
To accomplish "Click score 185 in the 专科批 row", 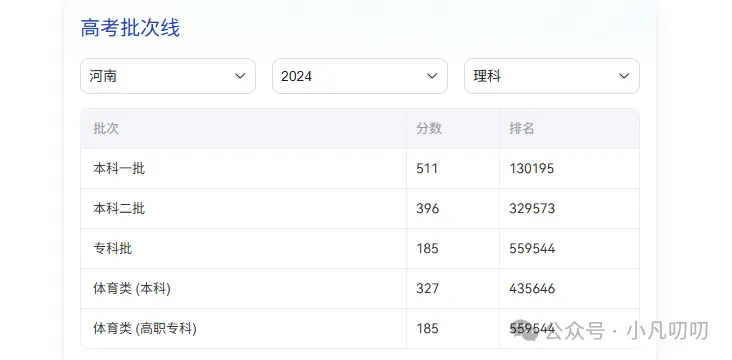I will (x=428, y=248).
